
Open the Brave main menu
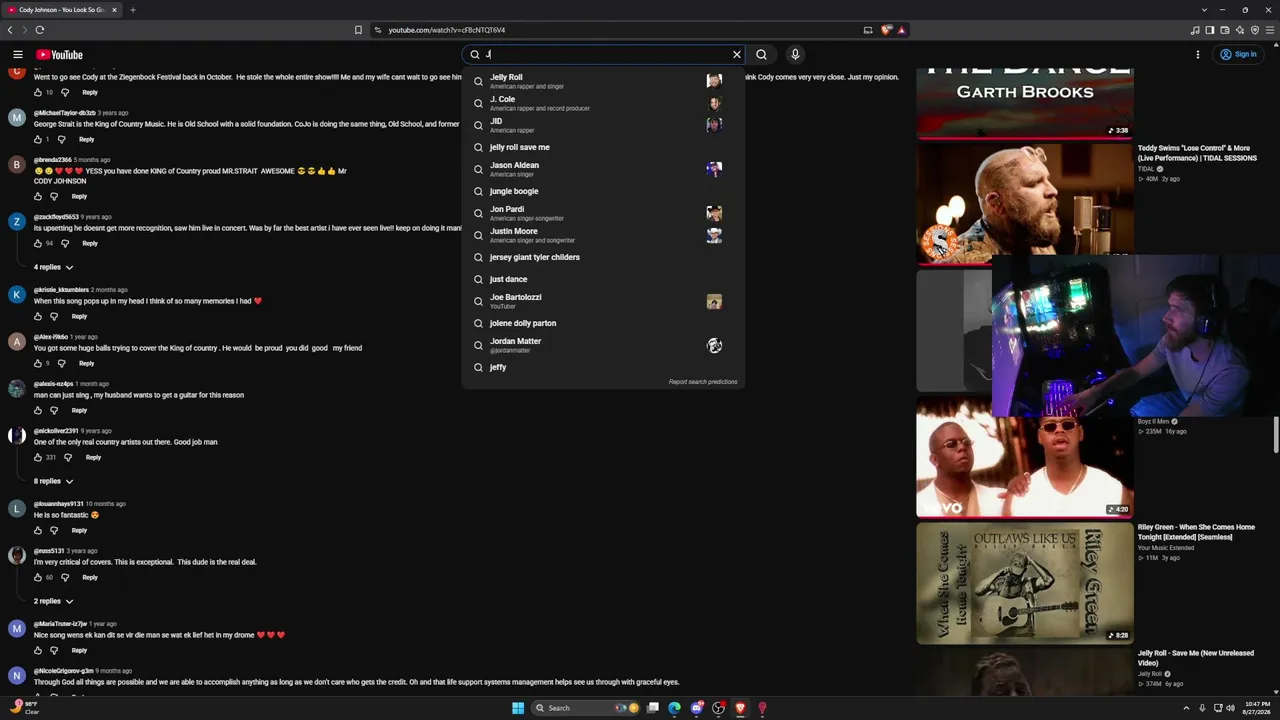click(x=1270, y=30)
